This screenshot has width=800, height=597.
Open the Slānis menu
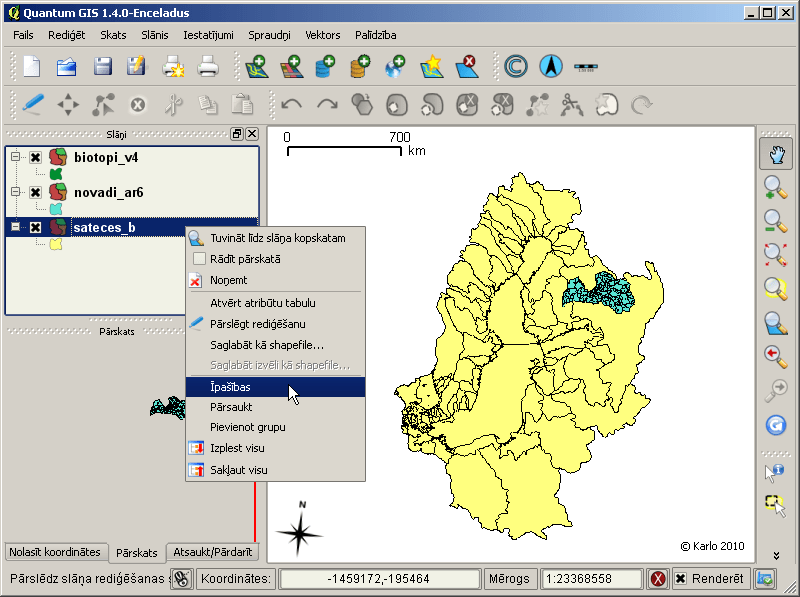pyautogui.click(x=155, y=35)
